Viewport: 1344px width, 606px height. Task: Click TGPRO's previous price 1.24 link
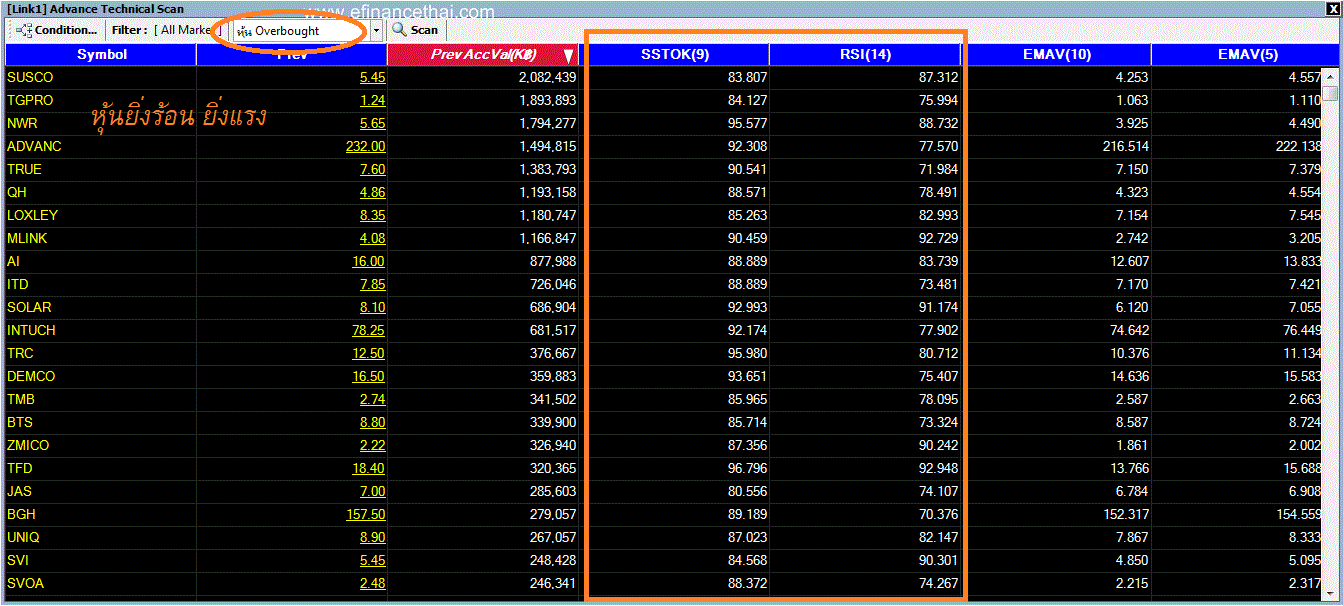pos(373,100)
